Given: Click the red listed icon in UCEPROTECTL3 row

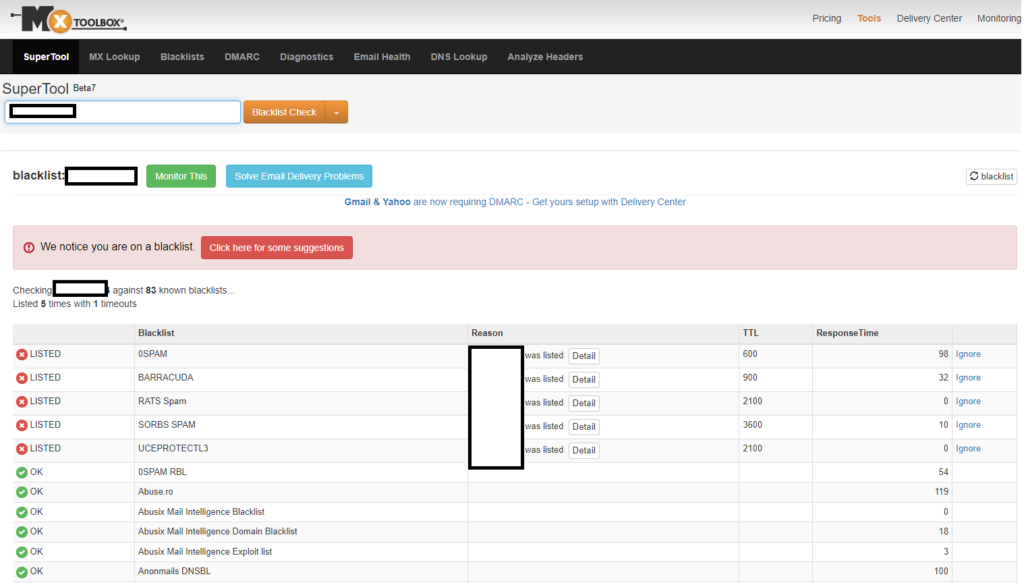Looking at the screenshot, I should tap(22, 449).
